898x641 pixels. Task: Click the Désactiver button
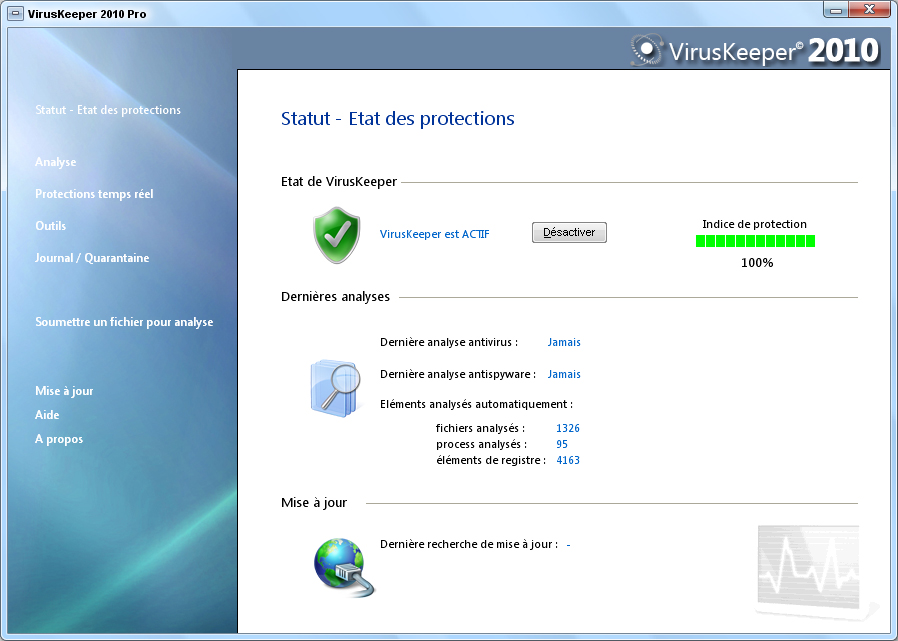pos(569,233)
